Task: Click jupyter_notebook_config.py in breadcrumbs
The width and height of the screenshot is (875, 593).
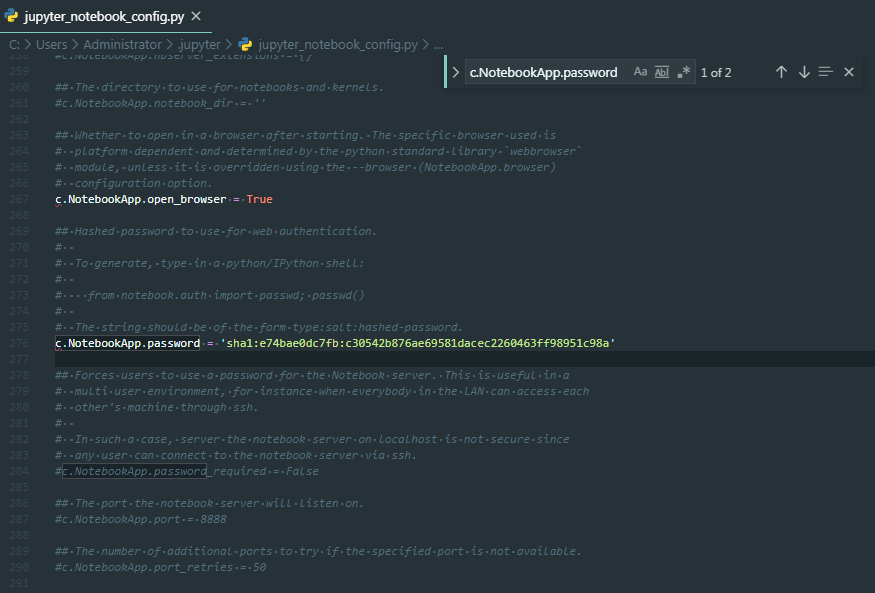Action: 338,45
